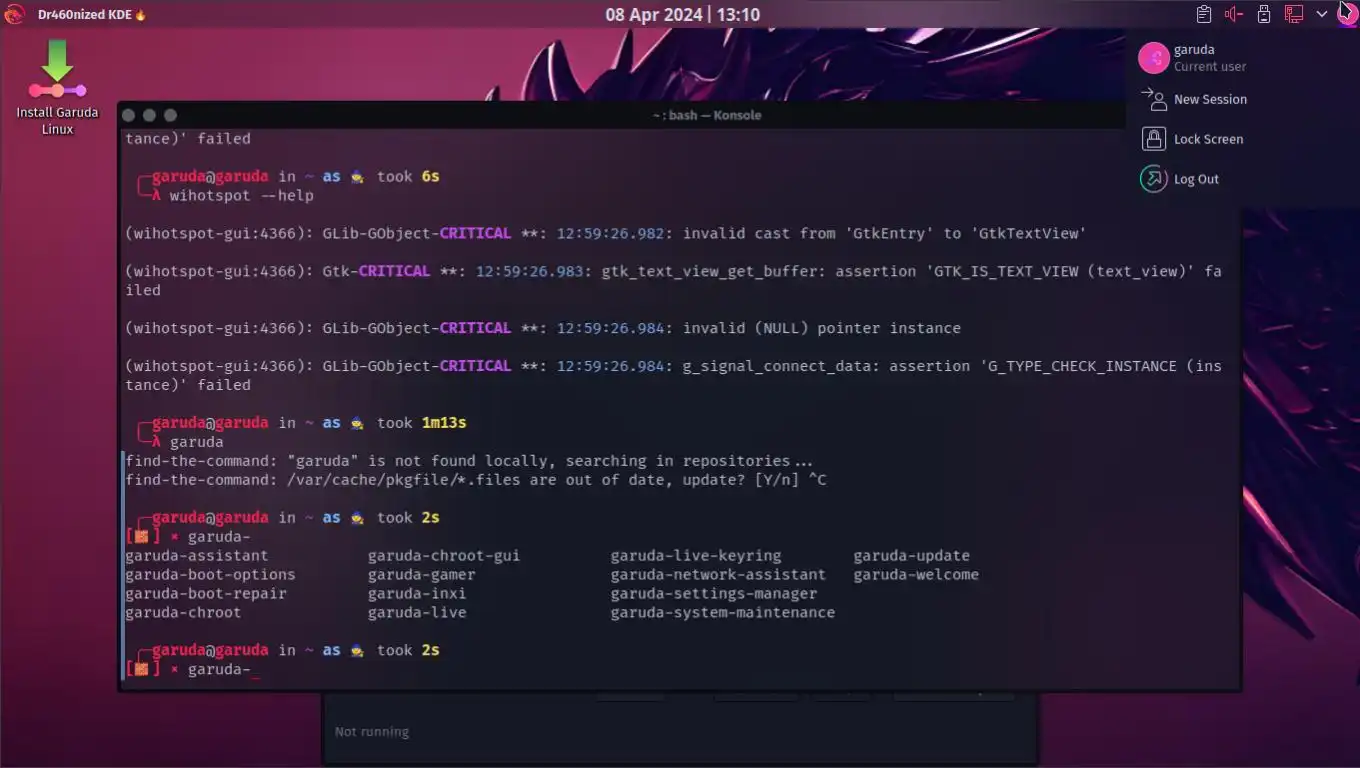This screenshot has height=768, width=1360.
Task: Click the garuda-inxi completion
Action: [x=417, y=594]
